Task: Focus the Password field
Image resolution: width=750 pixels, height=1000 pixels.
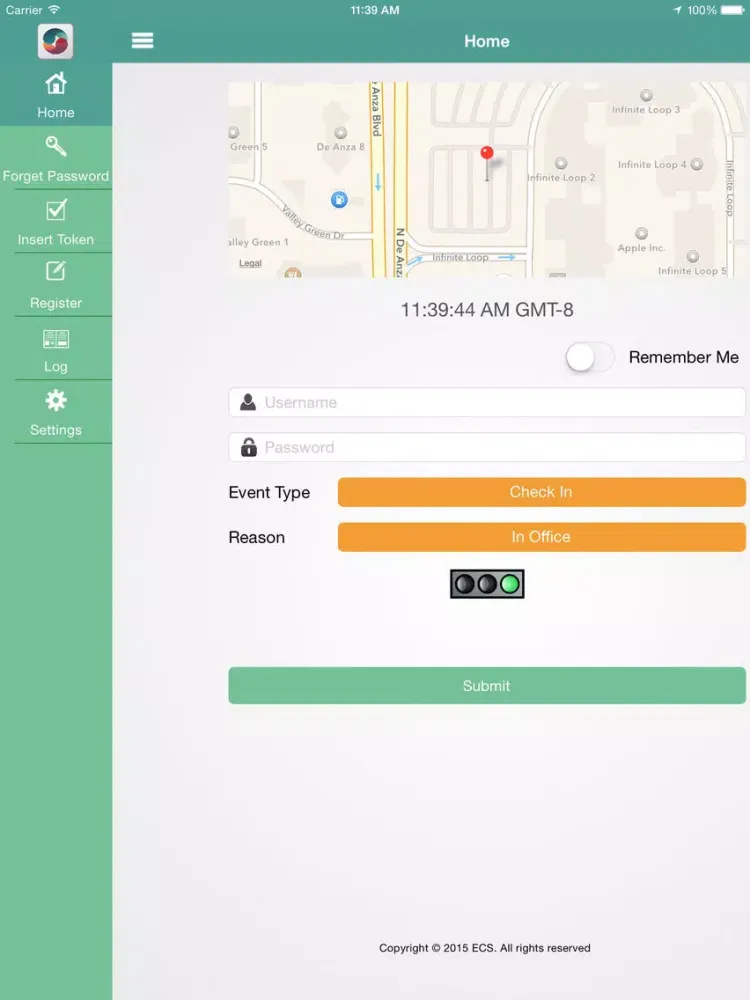Action: (487, 447)
